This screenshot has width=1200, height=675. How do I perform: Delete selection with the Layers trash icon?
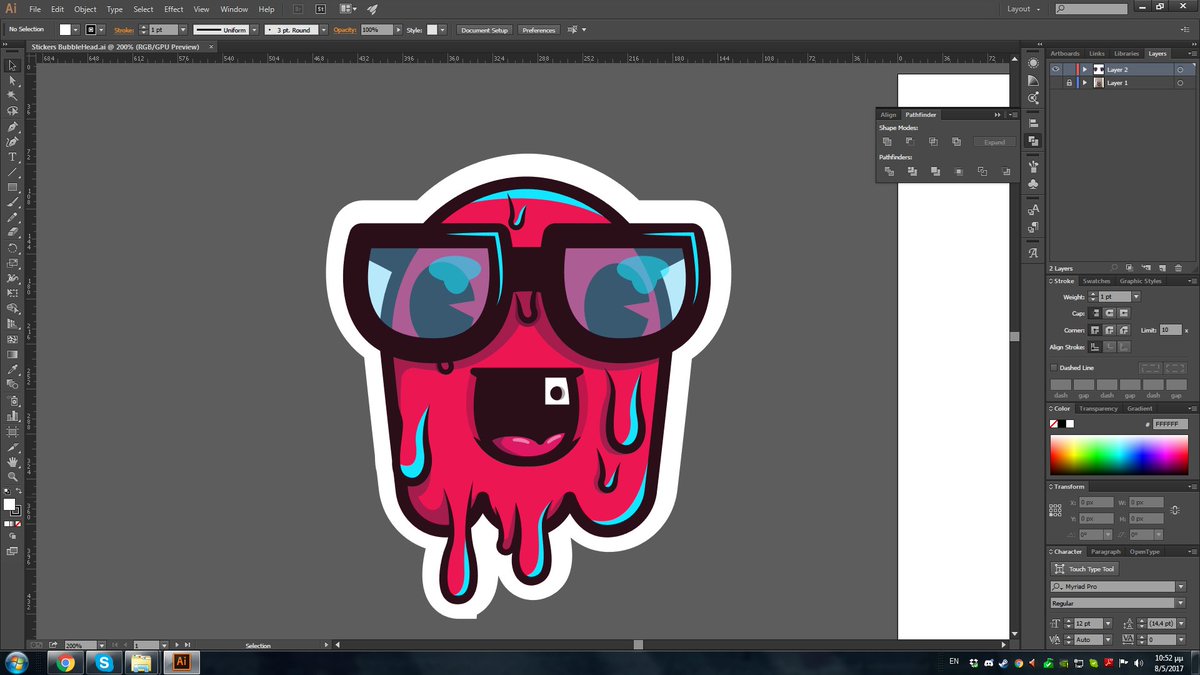coord(1178,268)
